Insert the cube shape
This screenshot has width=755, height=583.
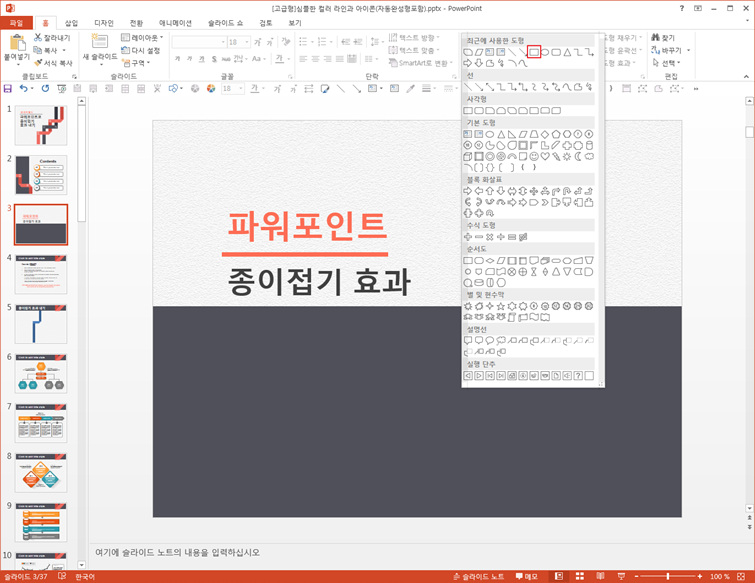[x=468, y=156]
